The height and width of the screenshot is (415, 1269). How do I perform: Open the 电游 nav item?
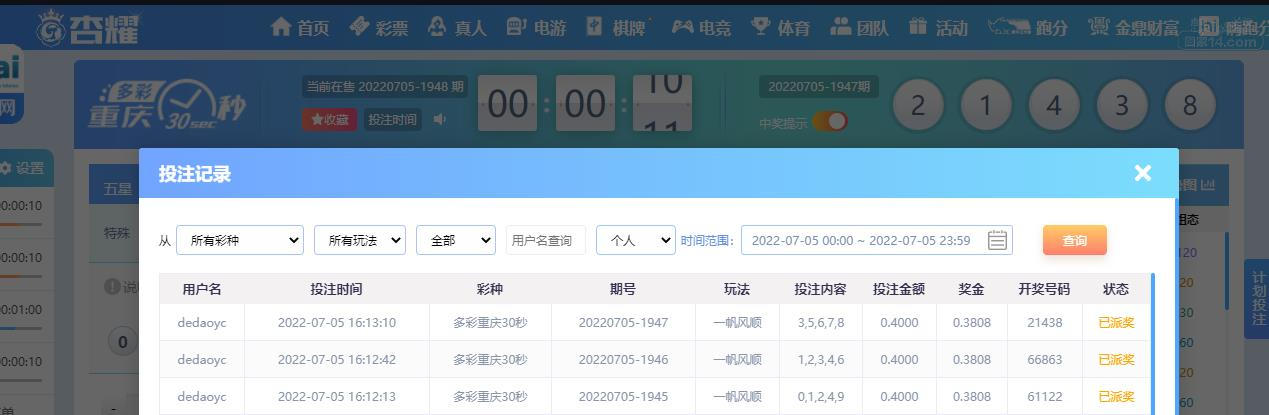click(536, 28)
